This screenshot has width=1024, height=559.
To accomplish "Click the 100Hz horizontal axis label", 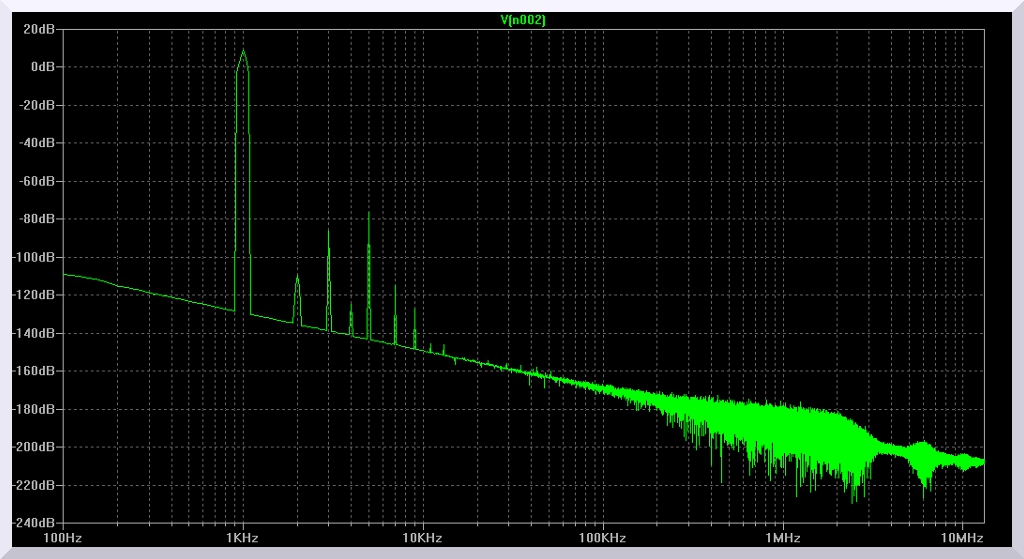I will [x=62, y=538].
